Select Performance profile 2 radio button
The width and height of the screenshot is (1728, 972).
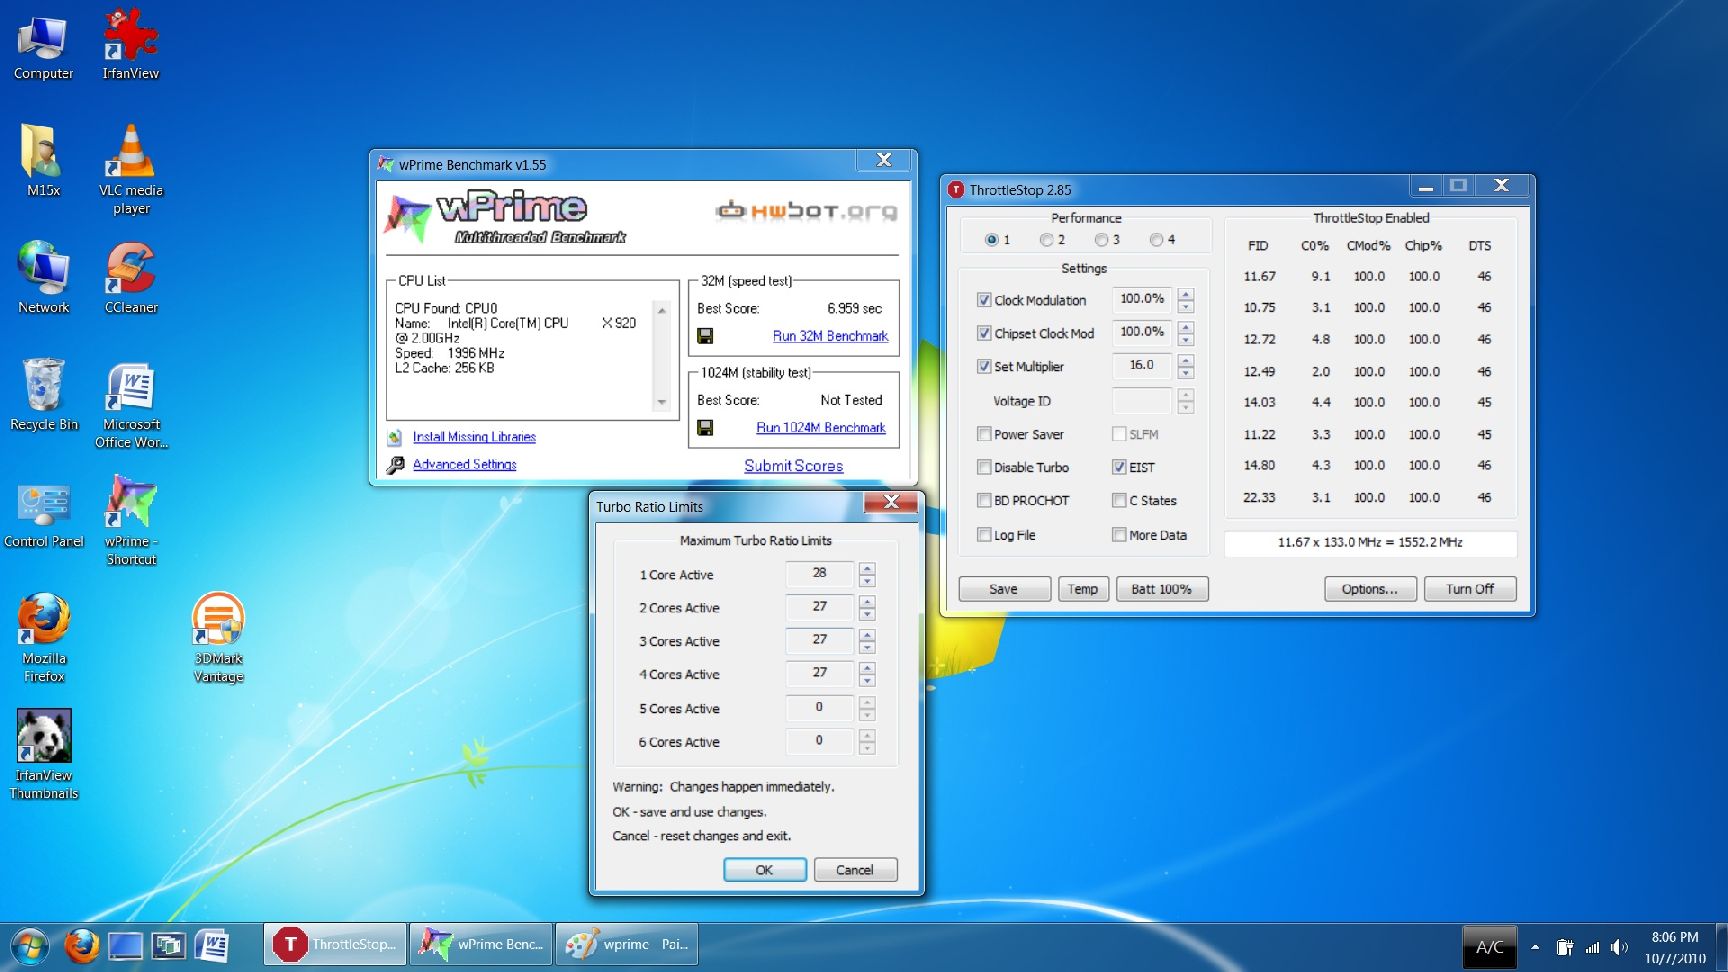coord(1046,240)
